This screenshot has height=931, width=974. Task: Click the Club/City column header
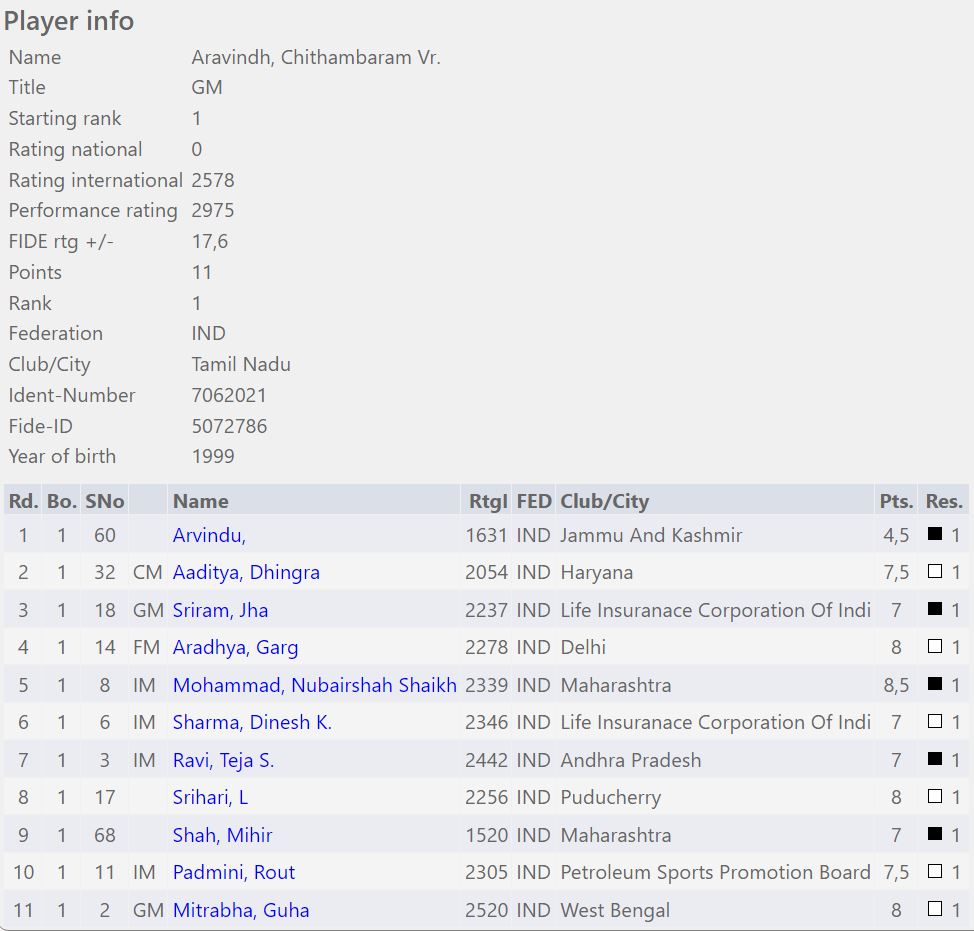click(x=604, y=501)
